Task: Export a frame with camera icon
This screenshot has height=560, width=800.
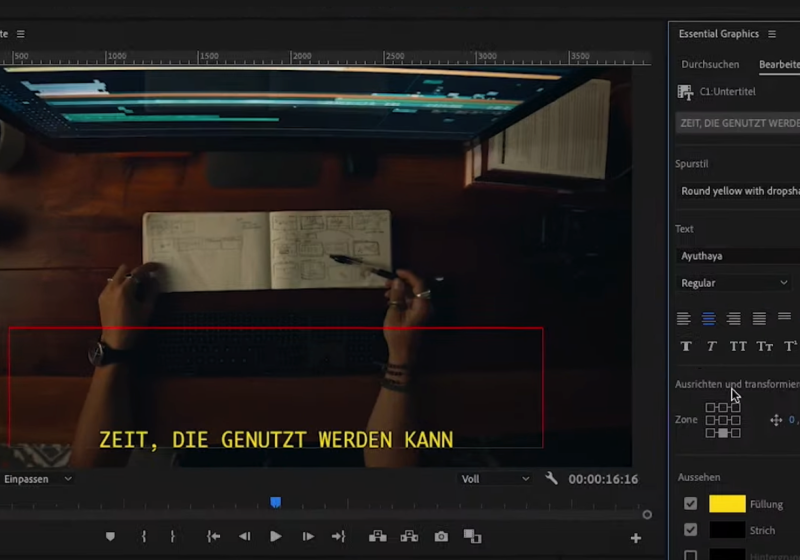Action: 441,537
